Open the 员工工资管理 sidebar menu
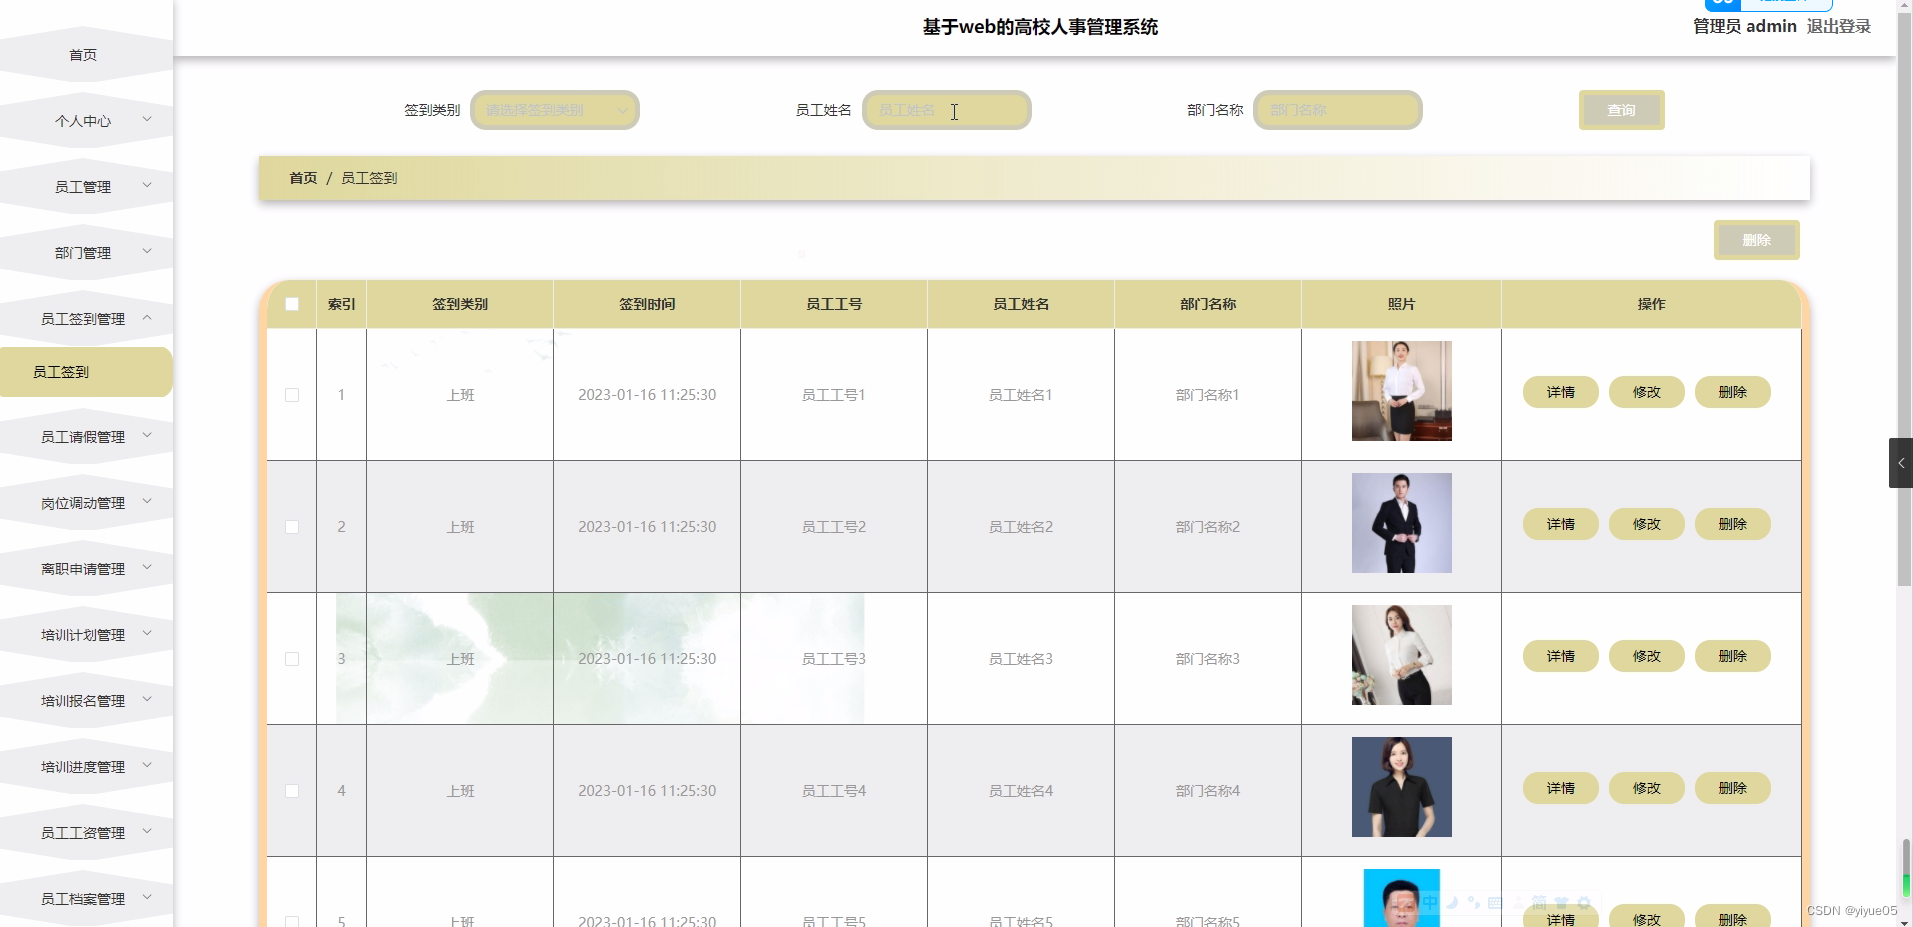Screen dimensions: 1913x927 [84, 833]
